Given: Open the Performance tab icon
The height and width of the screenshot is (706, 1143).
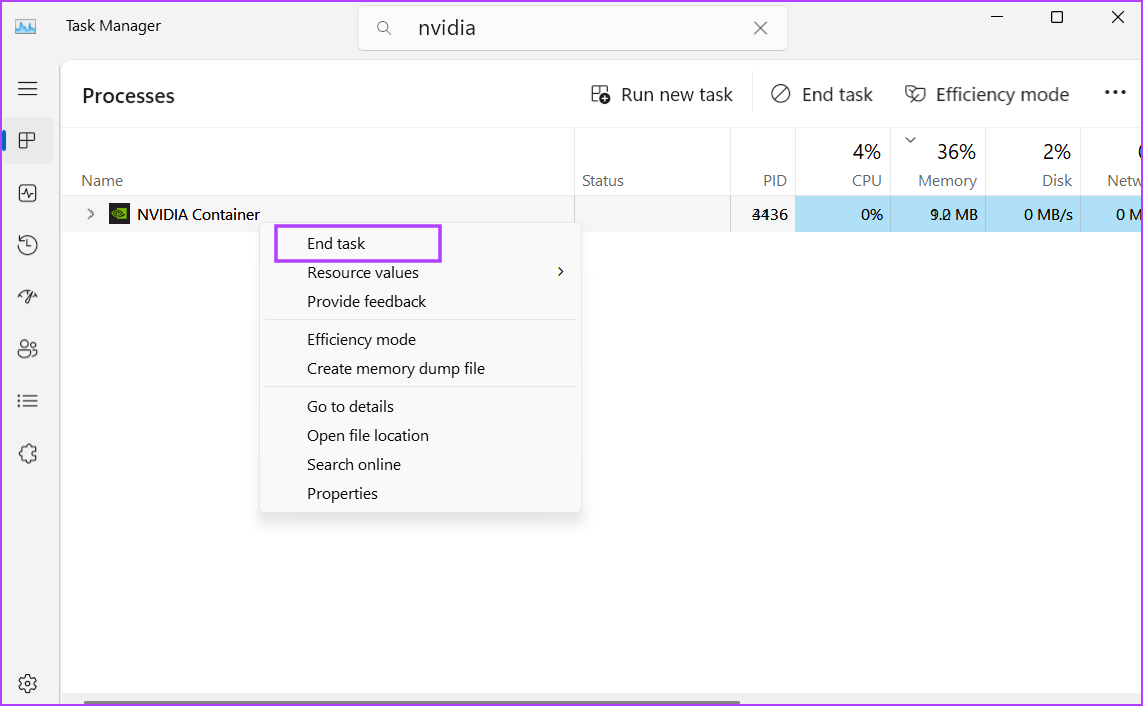Looking at the screenshot, I should 28,192.
